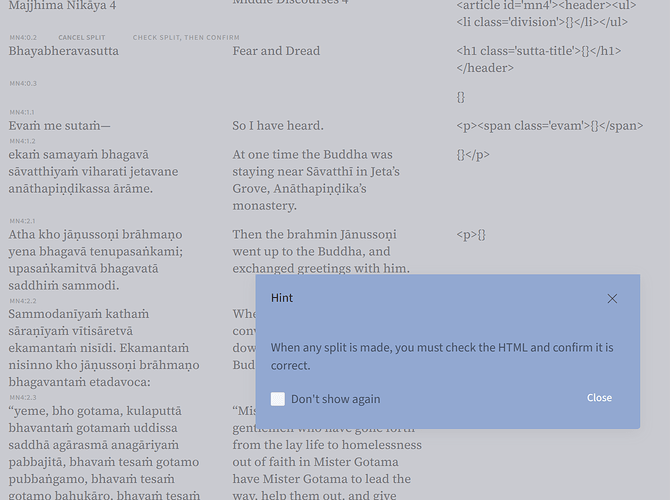The image size is (670, 500).
Task: Click the MN4:0.2 segment ID label
Action: 23,37
